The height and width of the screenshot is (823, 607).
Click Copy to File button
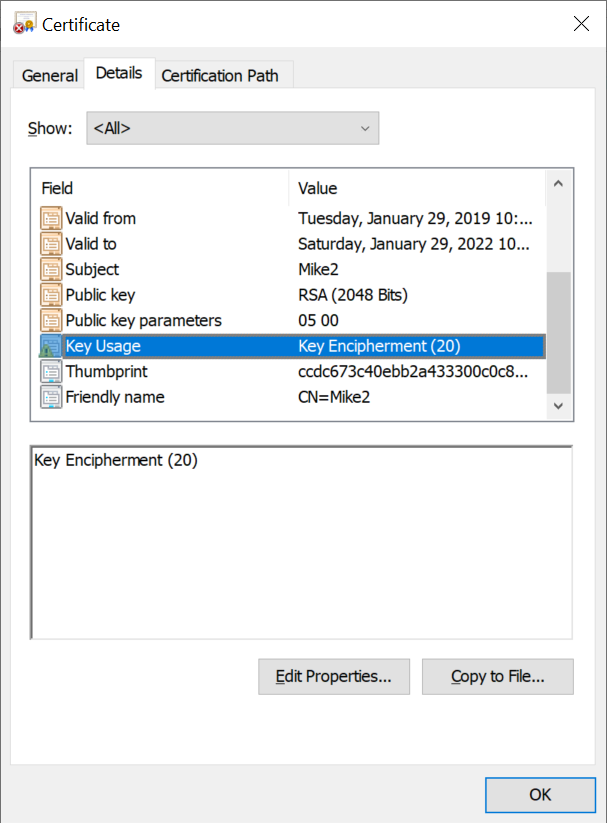[x=497, y=677]
